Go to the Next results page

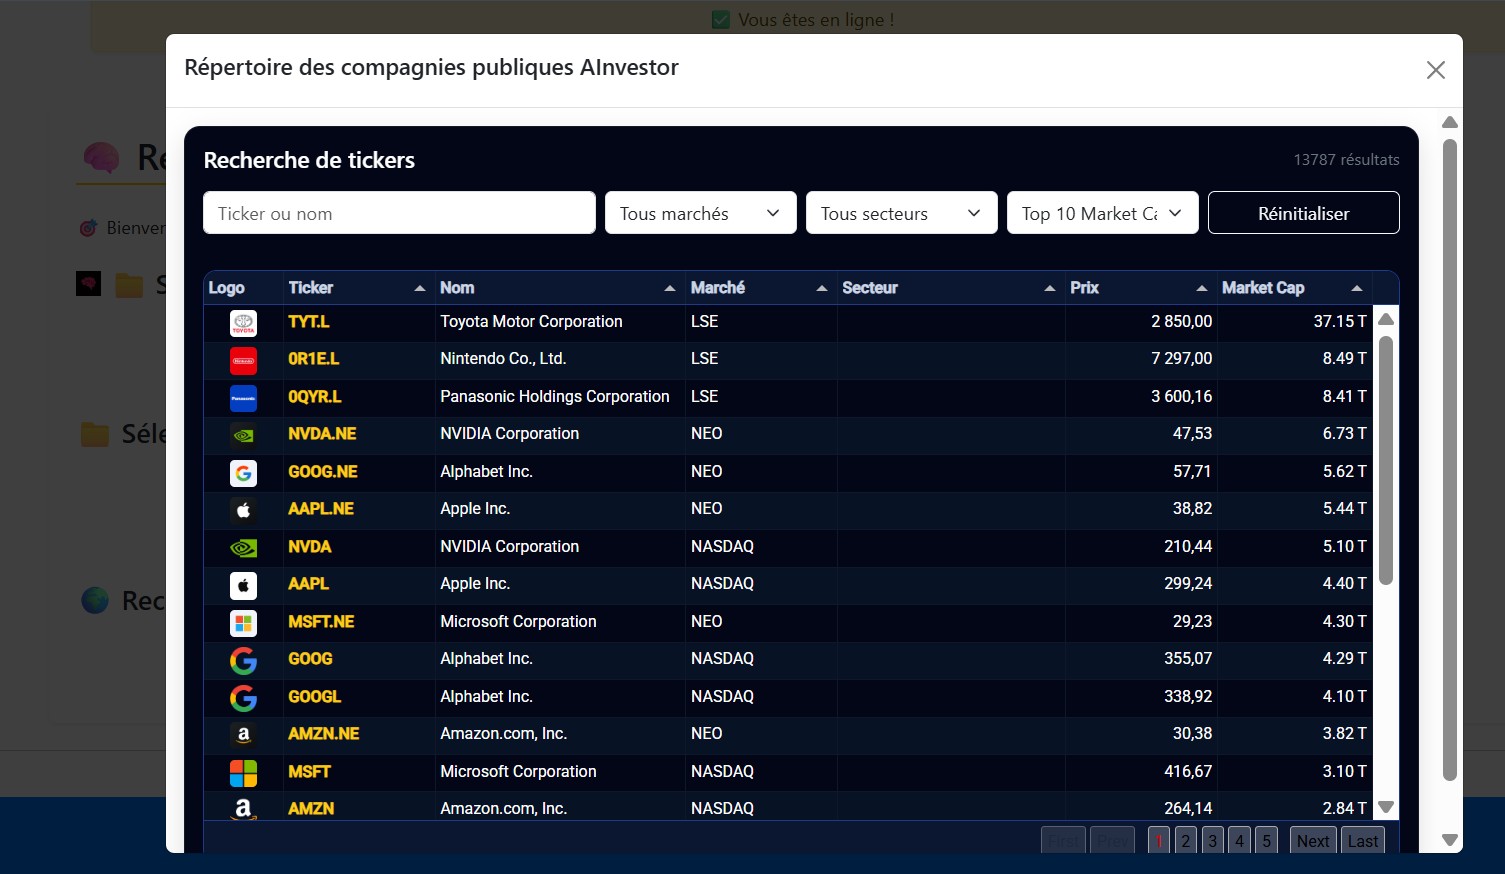tap(1313, 841)
